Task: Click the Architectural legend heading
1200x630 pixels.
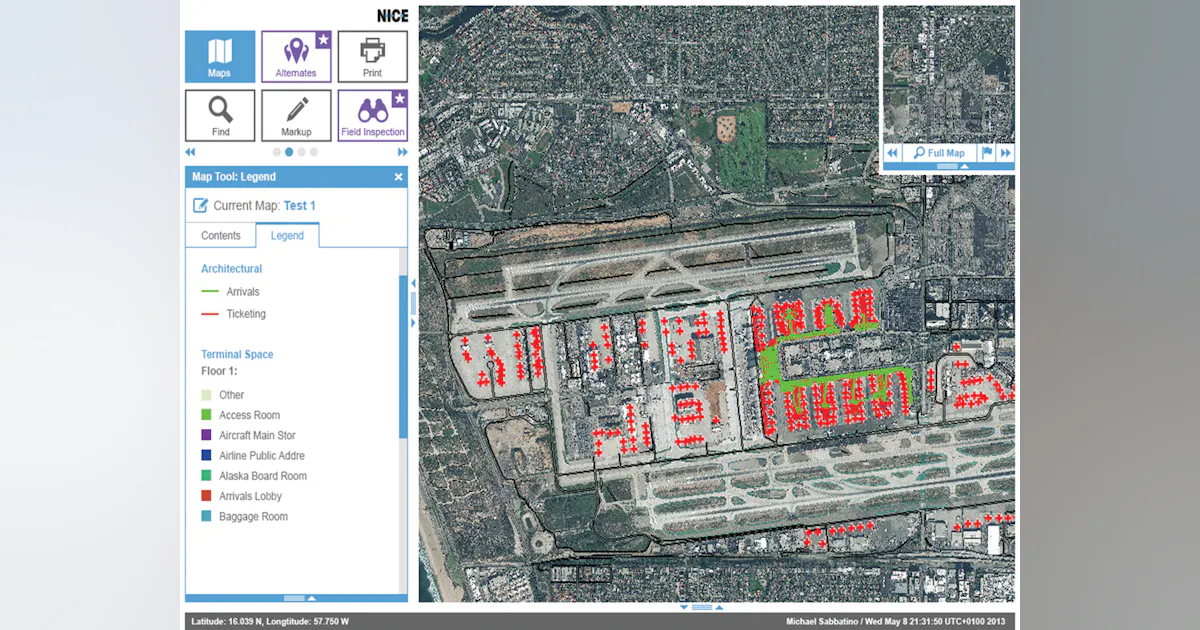Action: coord(231,269)
